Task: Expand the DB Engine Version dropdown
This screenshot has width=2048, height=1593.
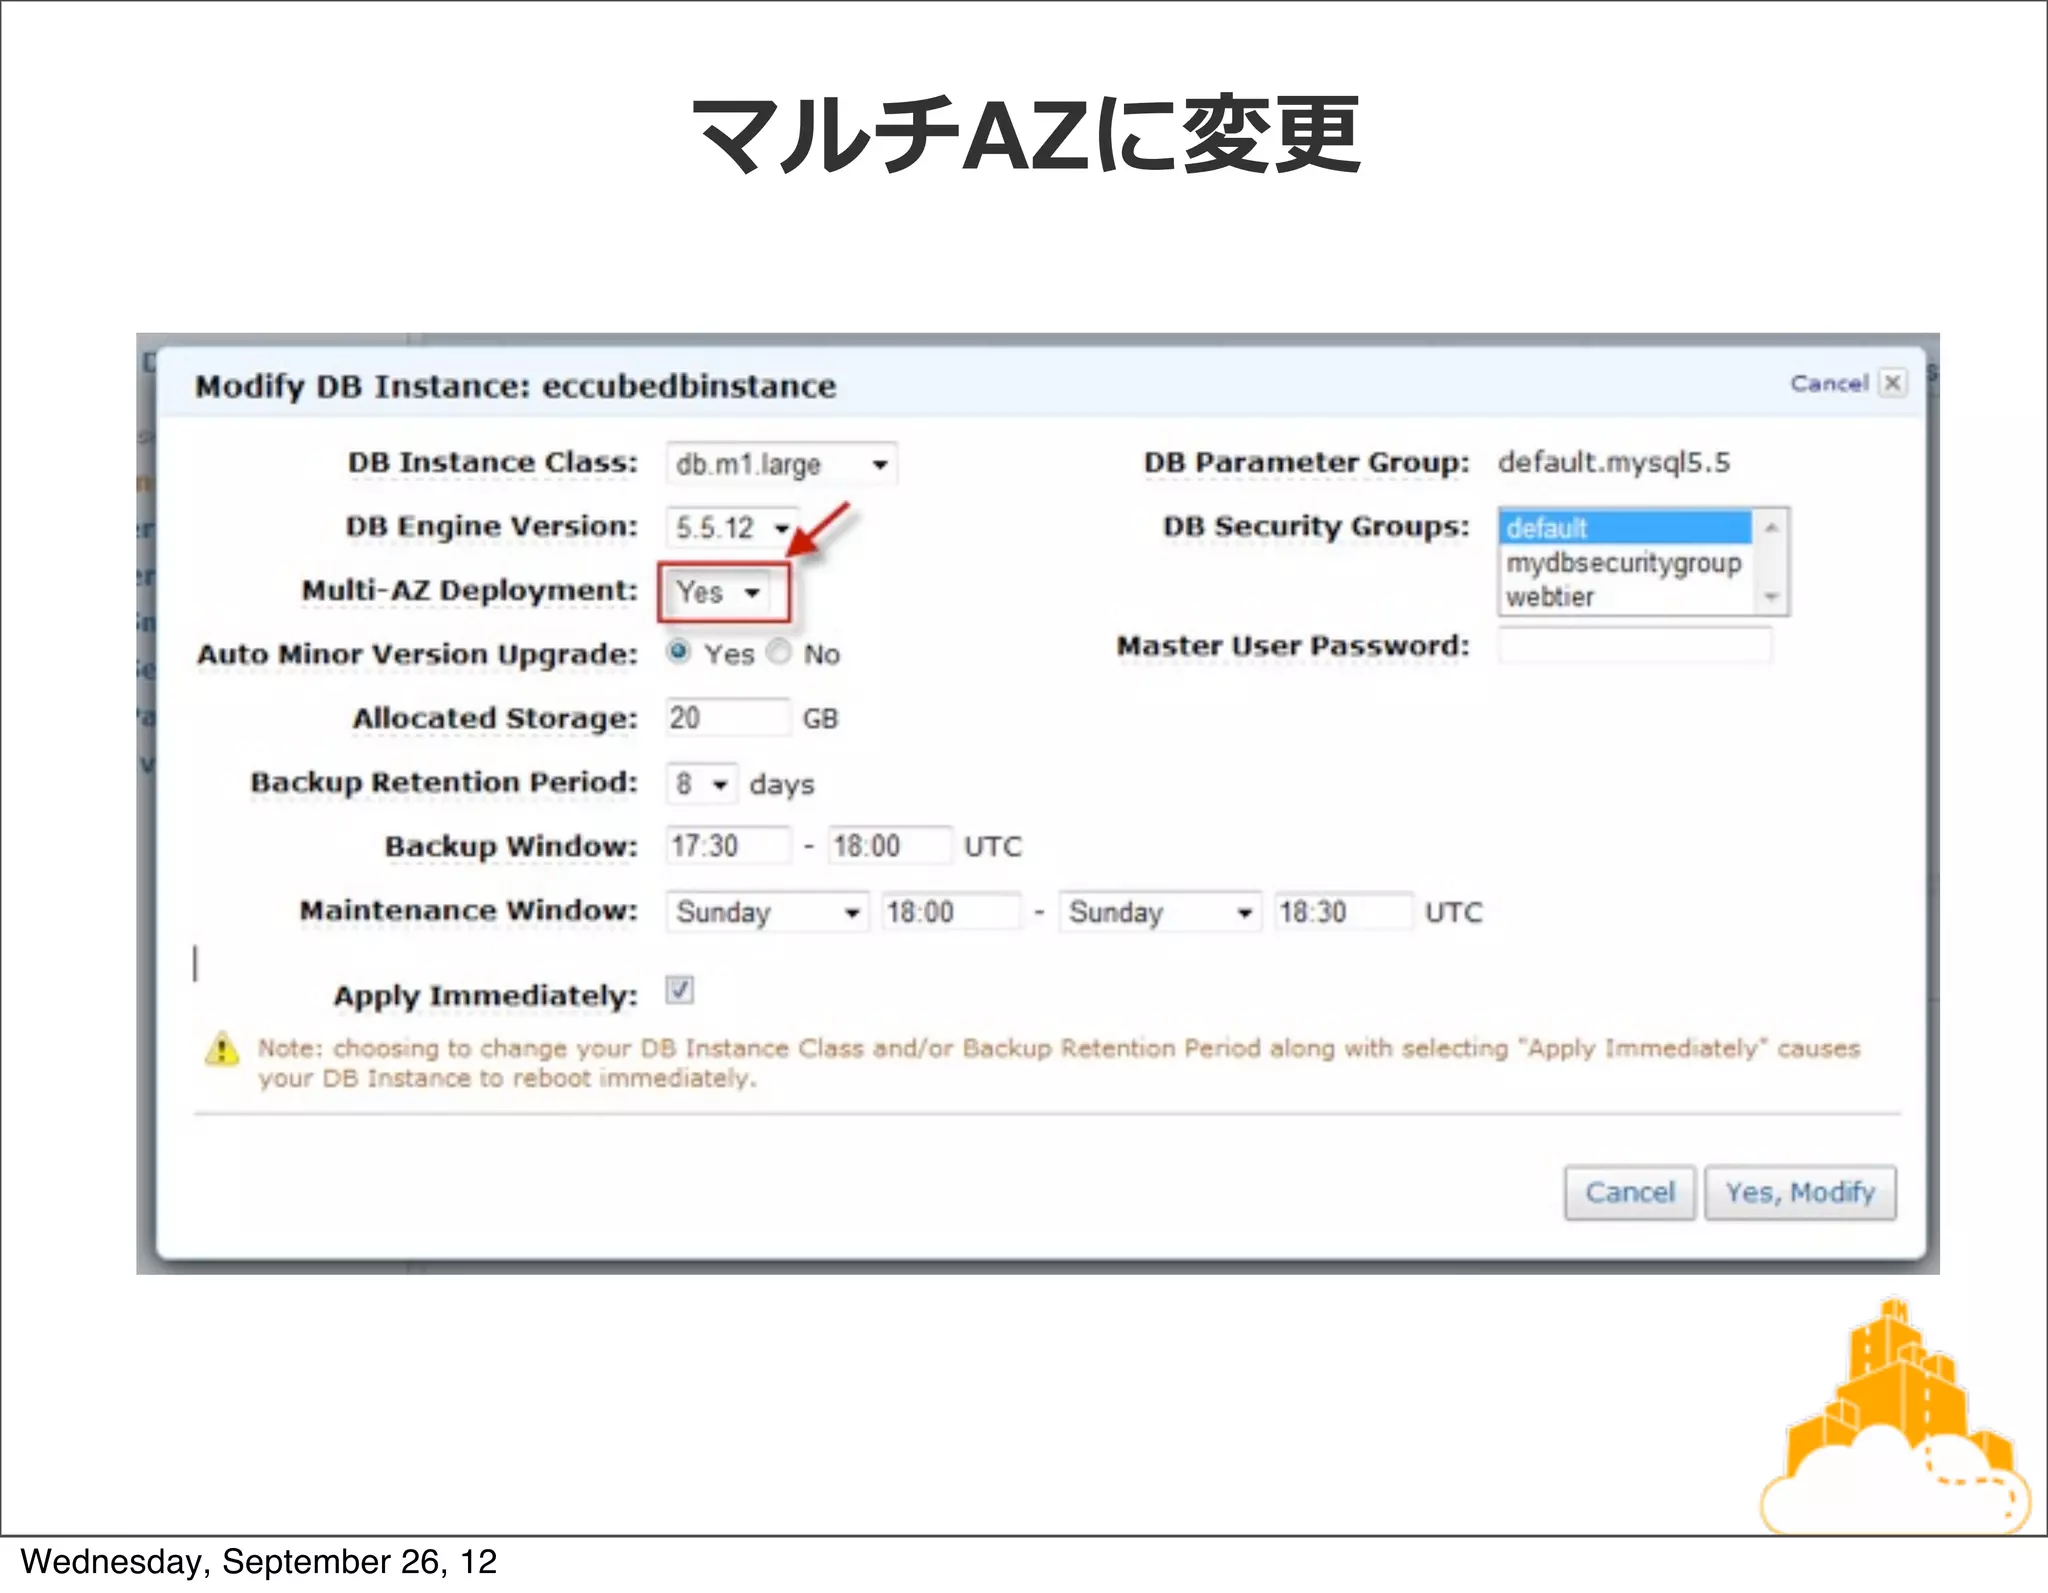Action: coord(732,527)
